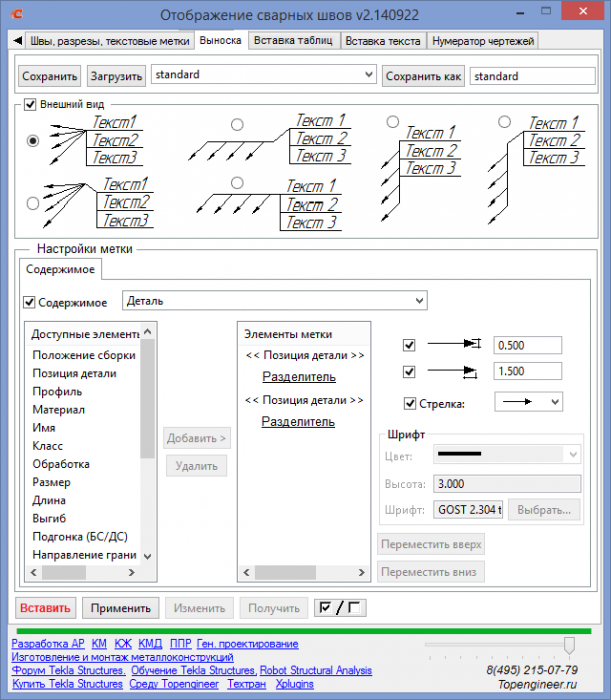Expand the Деталь content type dropdown
This screenshot has height=700, width=611.
pyautogui.click(x=274, y=300)
